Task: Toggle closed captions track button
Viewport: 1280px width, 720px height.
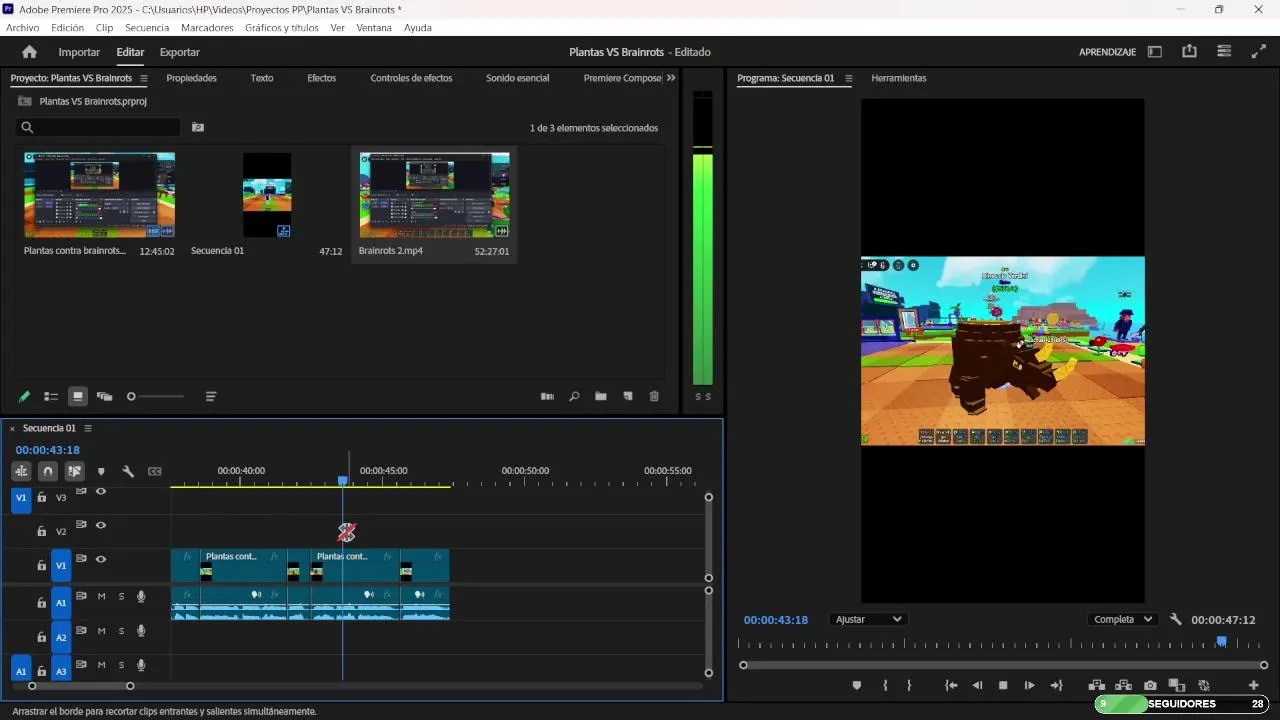Action: pos(155,471)
